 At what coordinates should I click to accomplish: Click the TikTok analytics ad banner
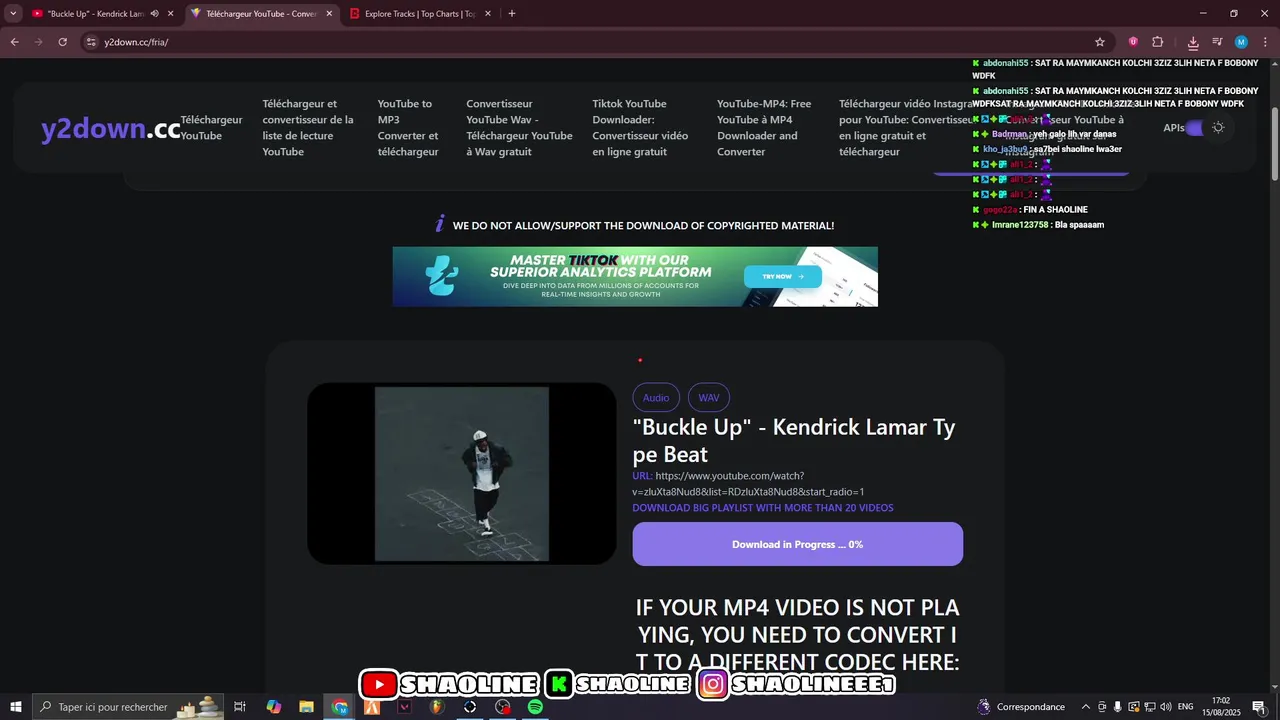tap(635, 277)
